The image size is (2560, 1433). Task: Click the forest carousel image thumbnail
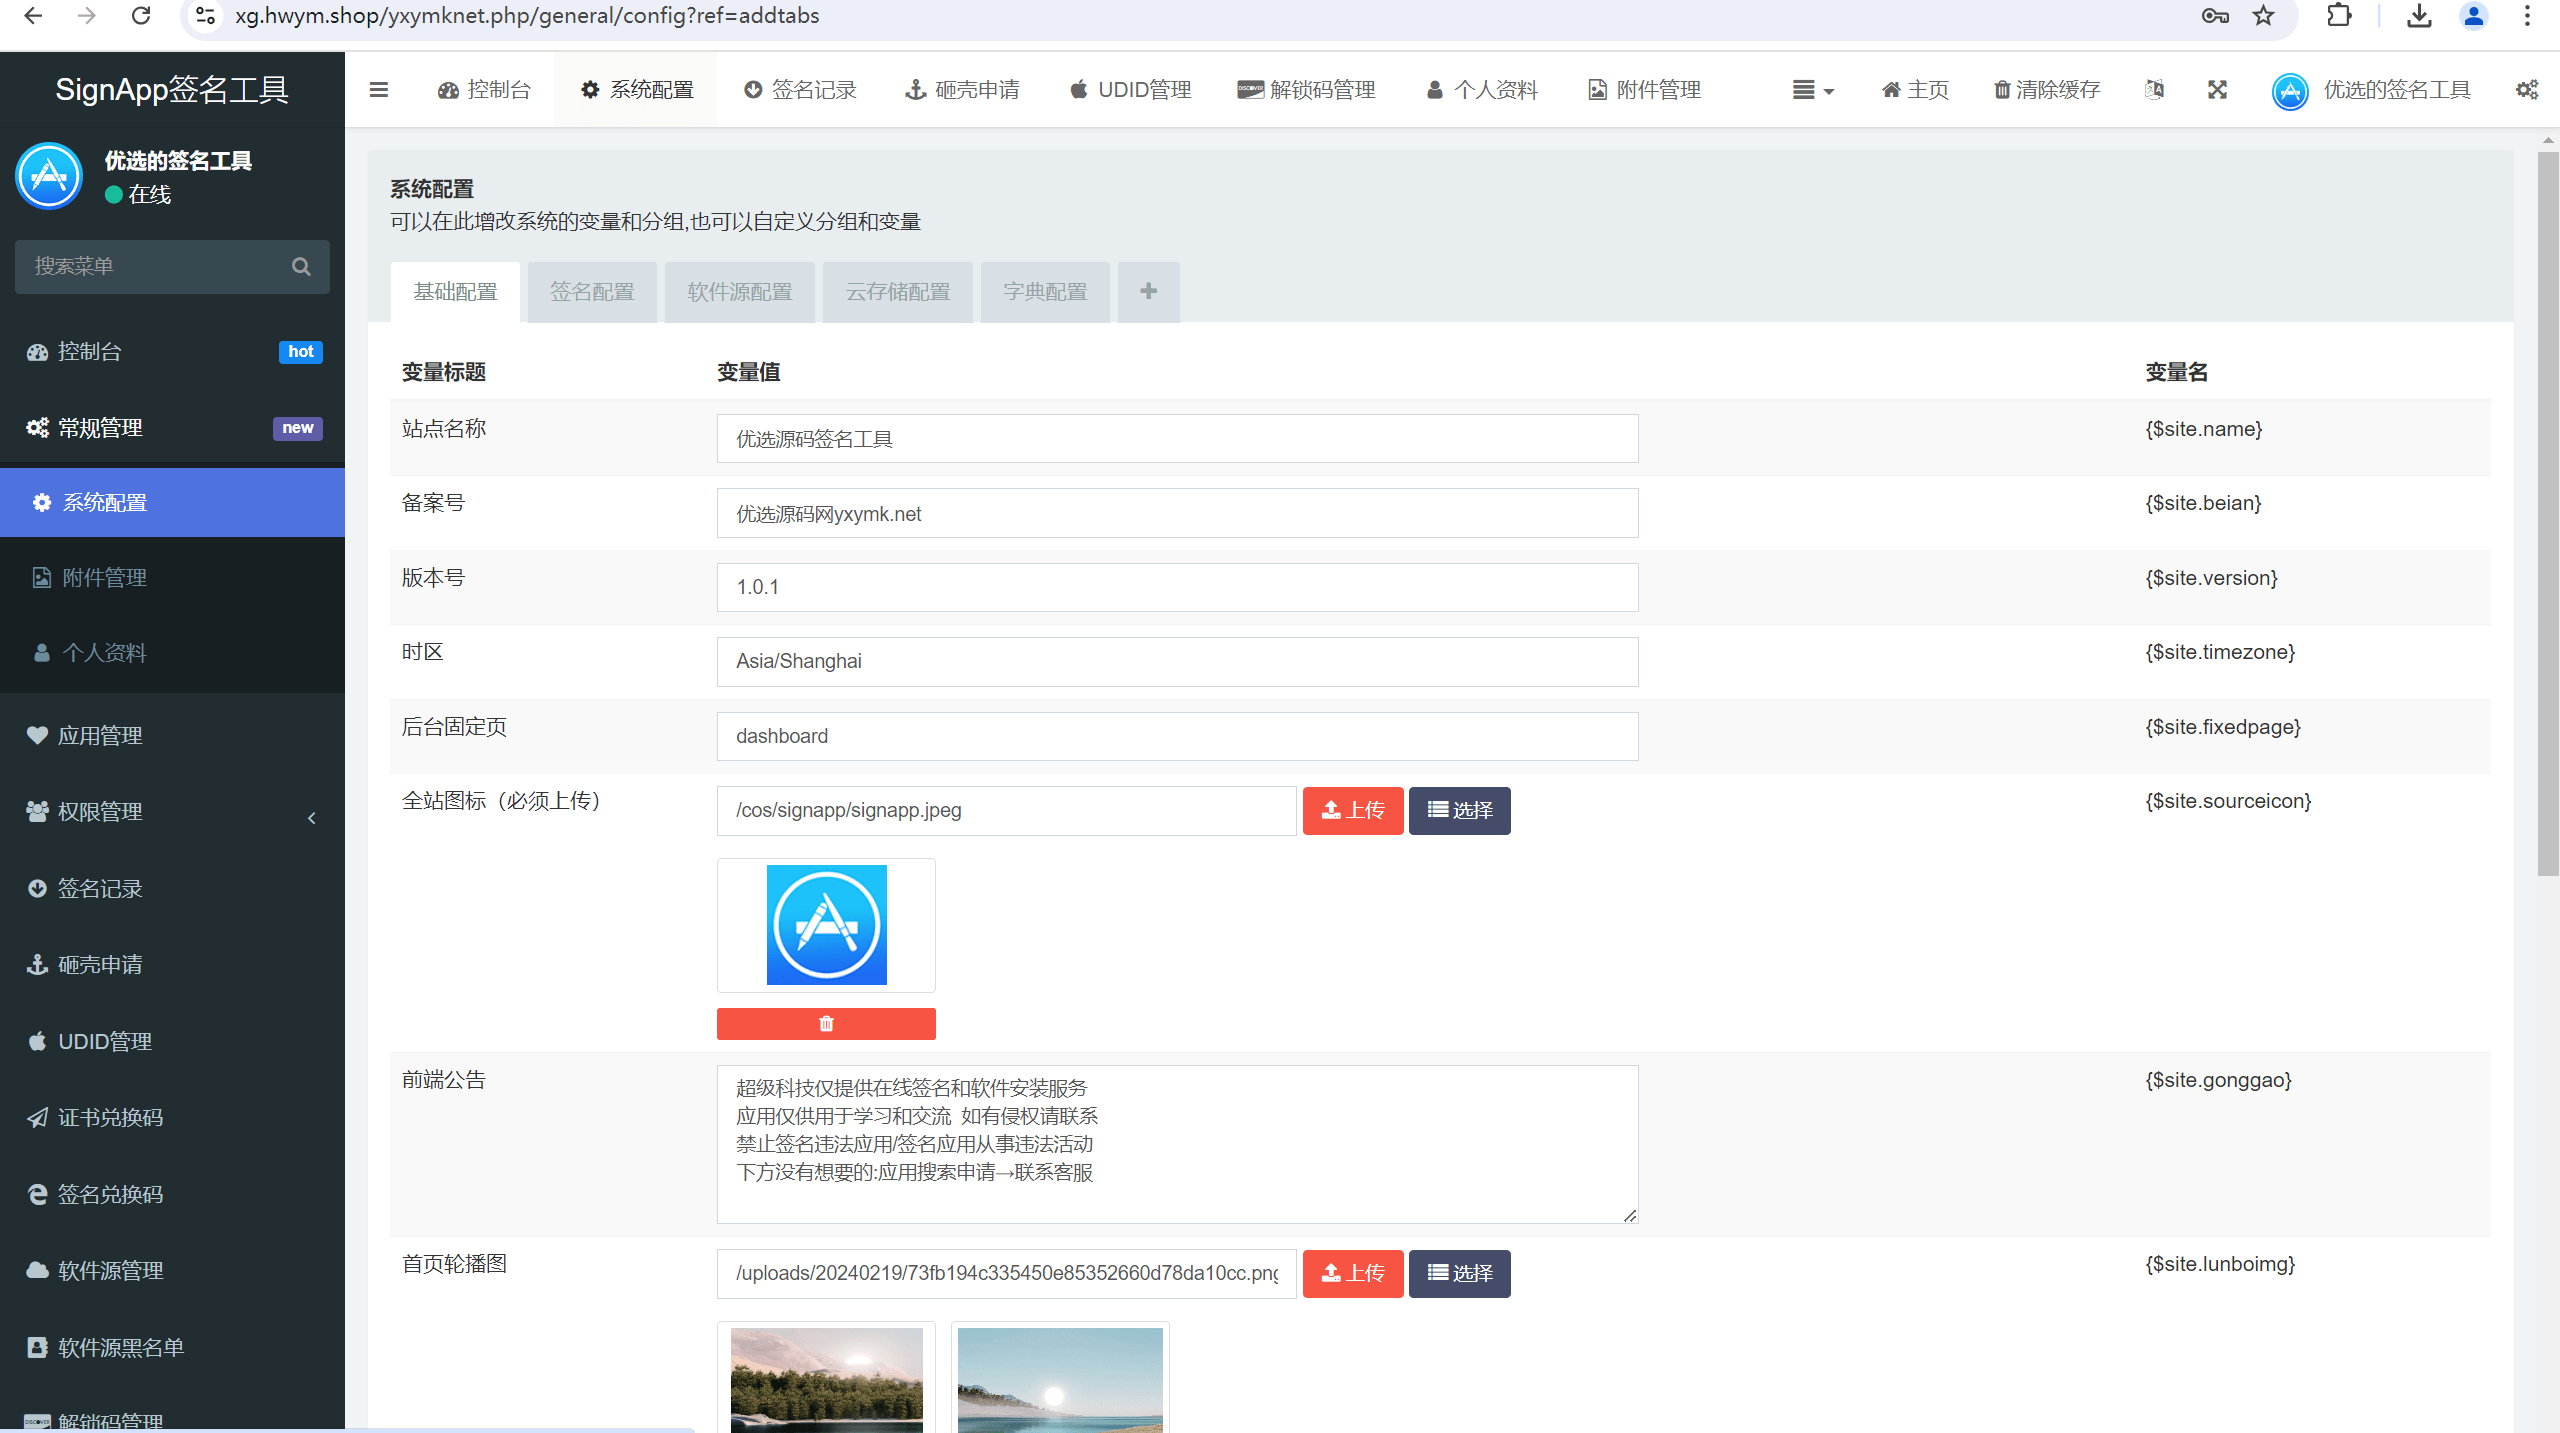coord(826,1379)
